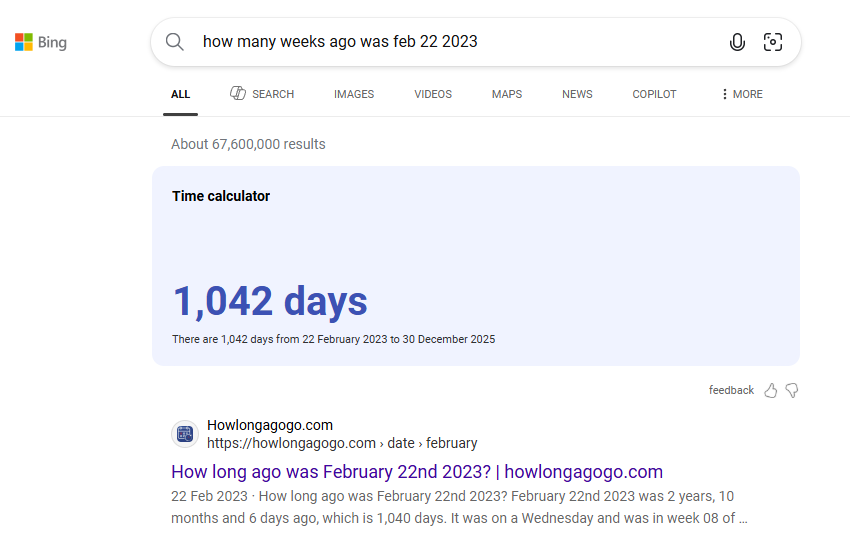
Task: Open the MORE menu in the search tabs
Action: pyautogui.click(x=742, y=94)
